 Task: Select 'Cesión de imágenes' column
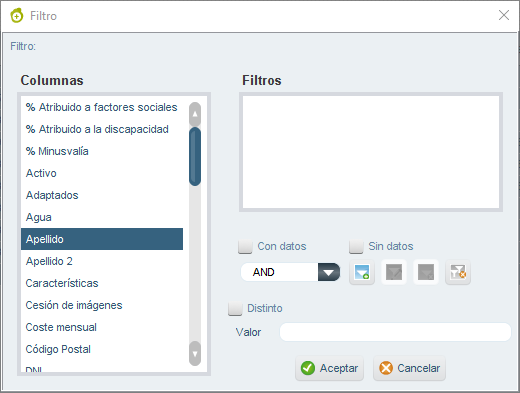click(x=102, y=305)
